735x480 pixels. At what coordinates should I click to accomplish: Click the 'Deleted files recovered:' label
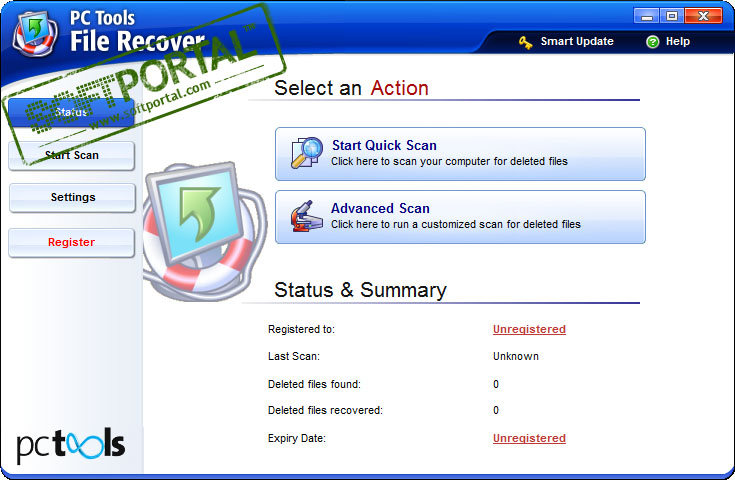point(325,410)
